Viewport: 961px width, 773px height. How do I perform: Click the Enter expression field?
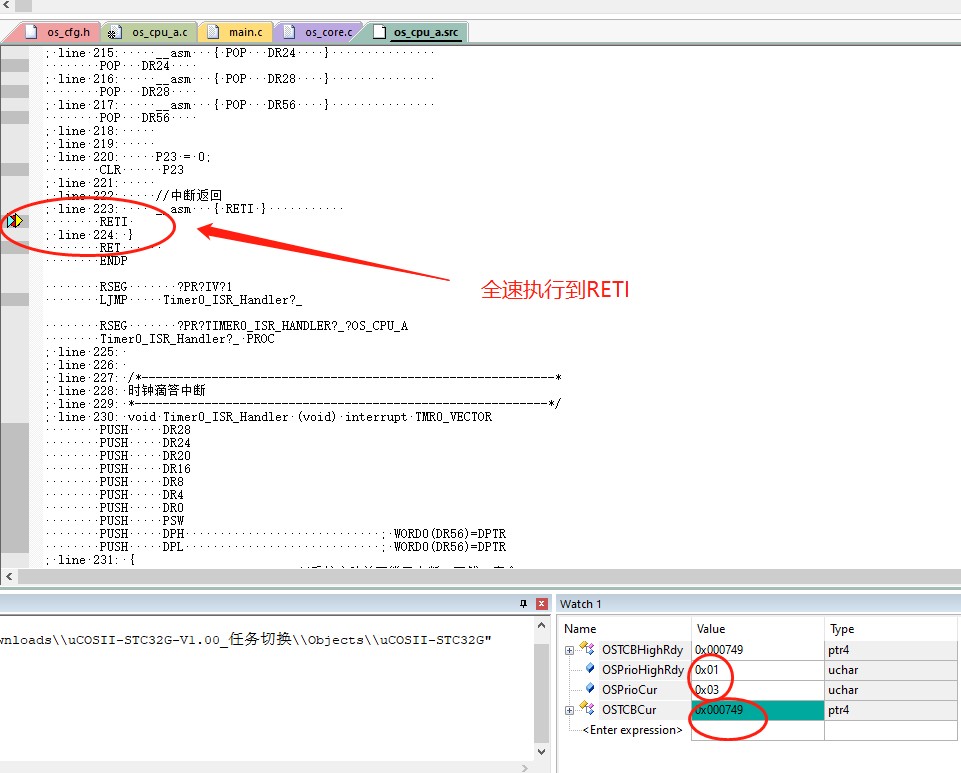click(x=632, y=730)
